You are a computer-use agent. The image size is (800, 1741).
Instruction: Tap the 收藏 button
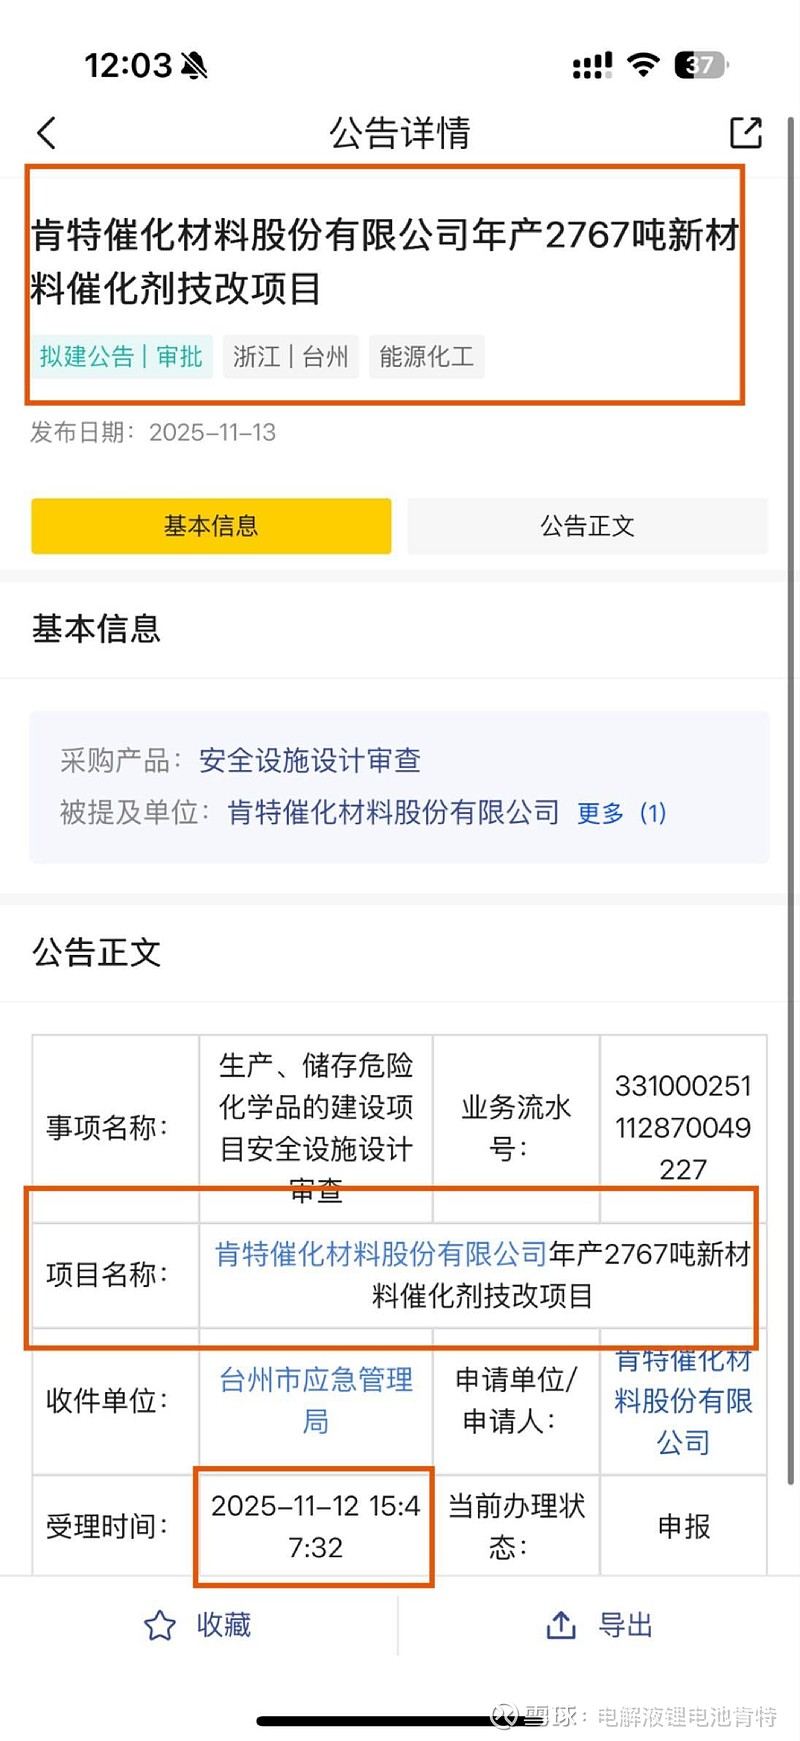(x=223, y=1625)
